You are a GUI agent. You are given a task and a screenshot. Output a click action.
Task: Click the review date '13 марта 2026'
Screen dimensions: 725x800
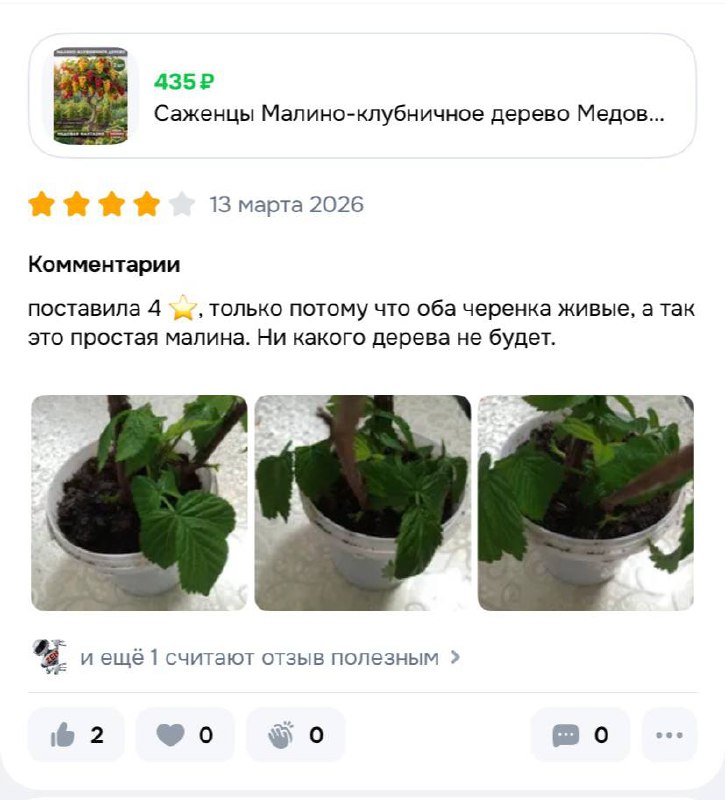pyautogui.click(x=287, y=205)
